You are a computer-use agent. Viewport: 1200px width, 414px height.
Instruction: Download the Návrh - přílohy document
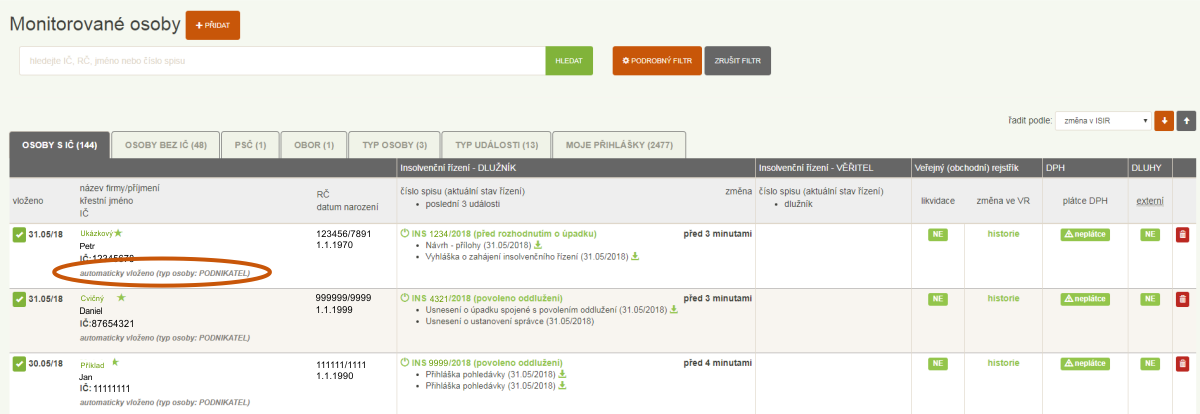[537, 245]
